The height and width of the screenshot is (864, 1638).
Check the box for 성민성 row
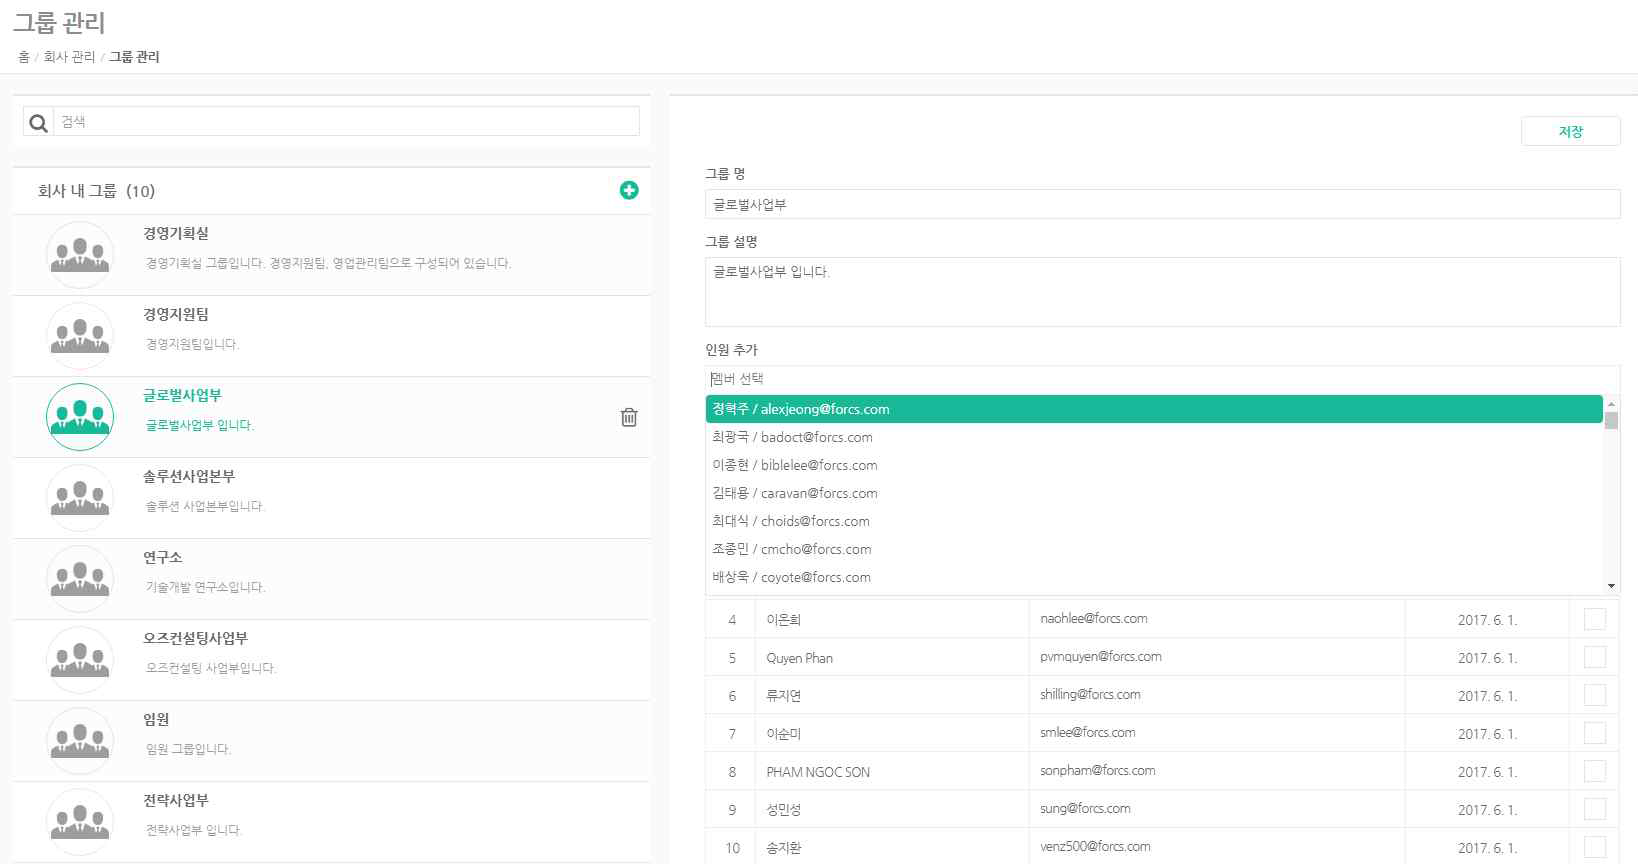click(x=1595, y=809)
